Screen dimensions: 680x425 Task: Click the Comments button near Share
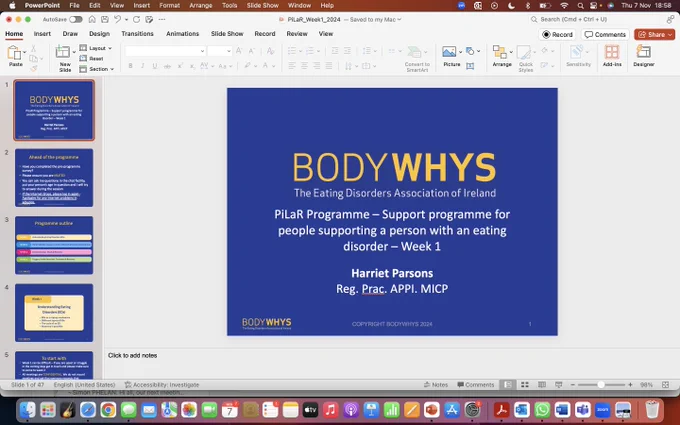tap(605, 34)
